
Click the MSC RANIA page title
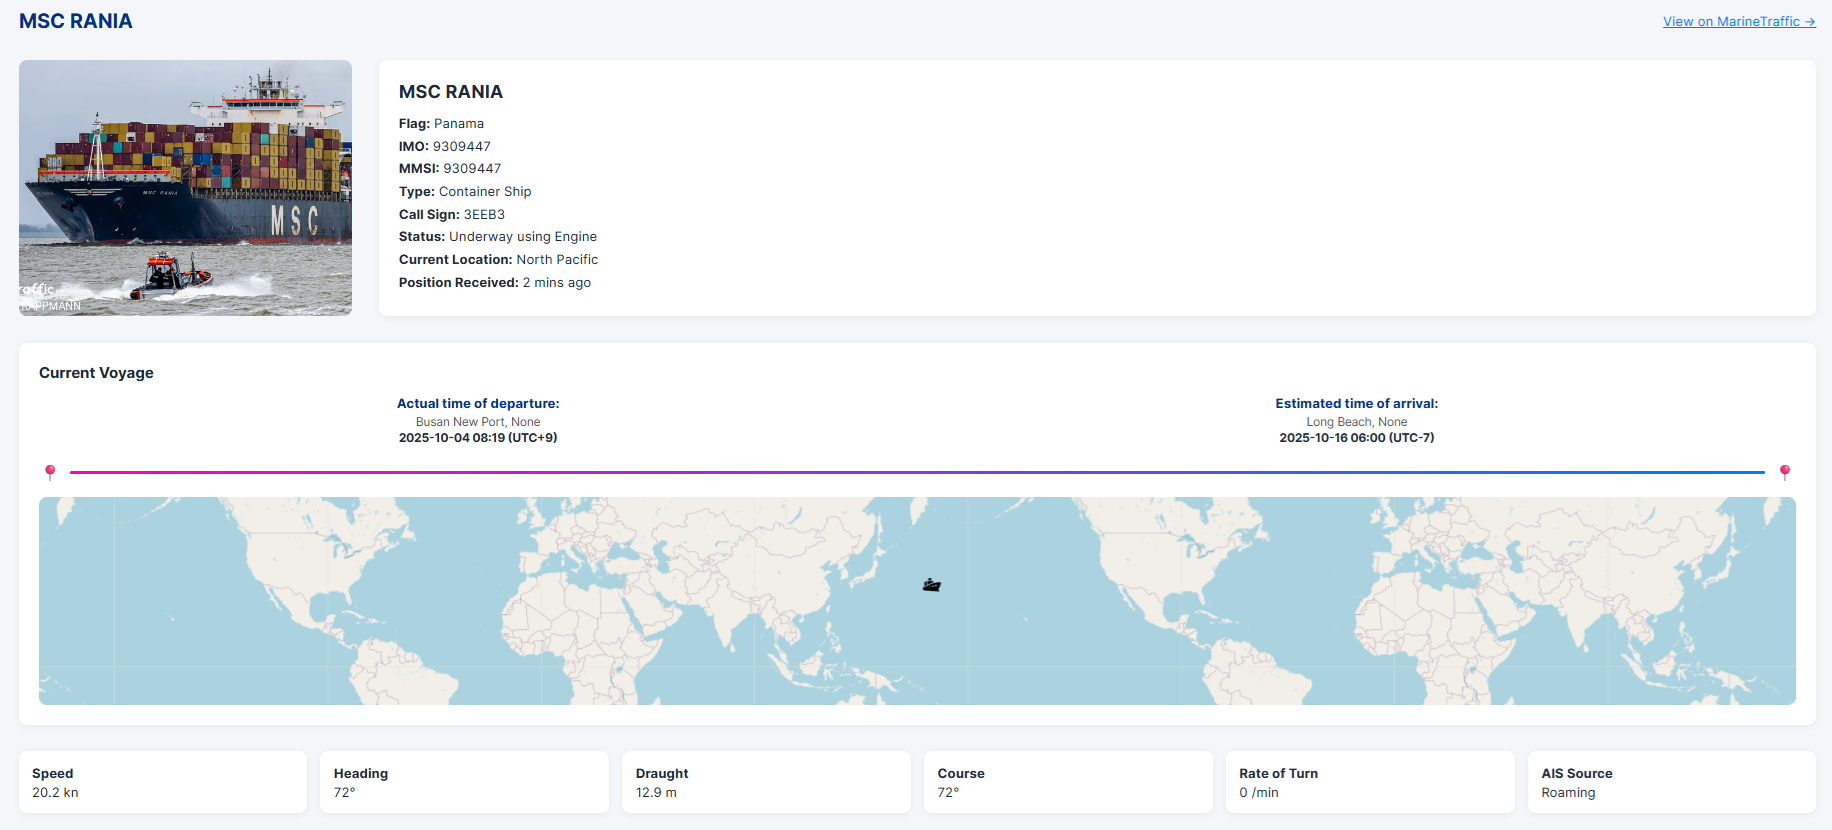tap(76, 21)
